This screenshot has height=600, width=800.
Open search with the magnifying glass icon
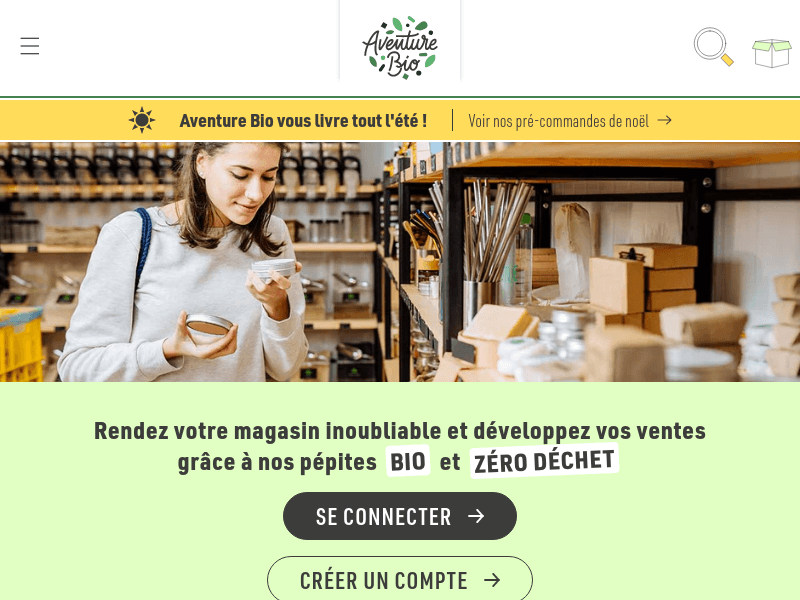click(x=713, y=46)
